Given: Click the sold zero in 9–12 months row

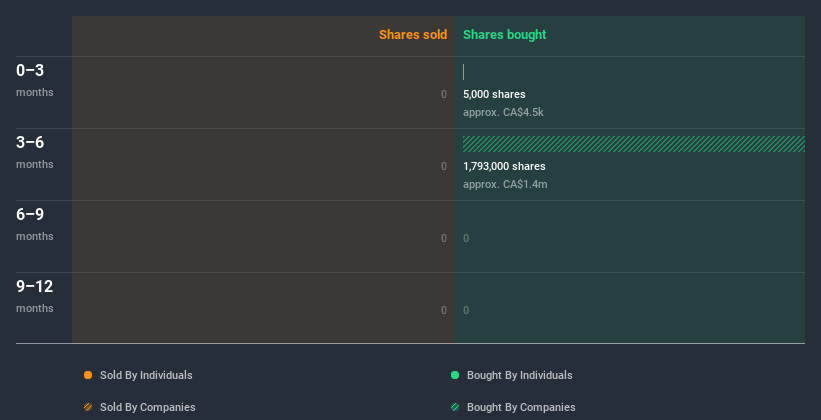Looking at the screenshot, I should (444, 311).
